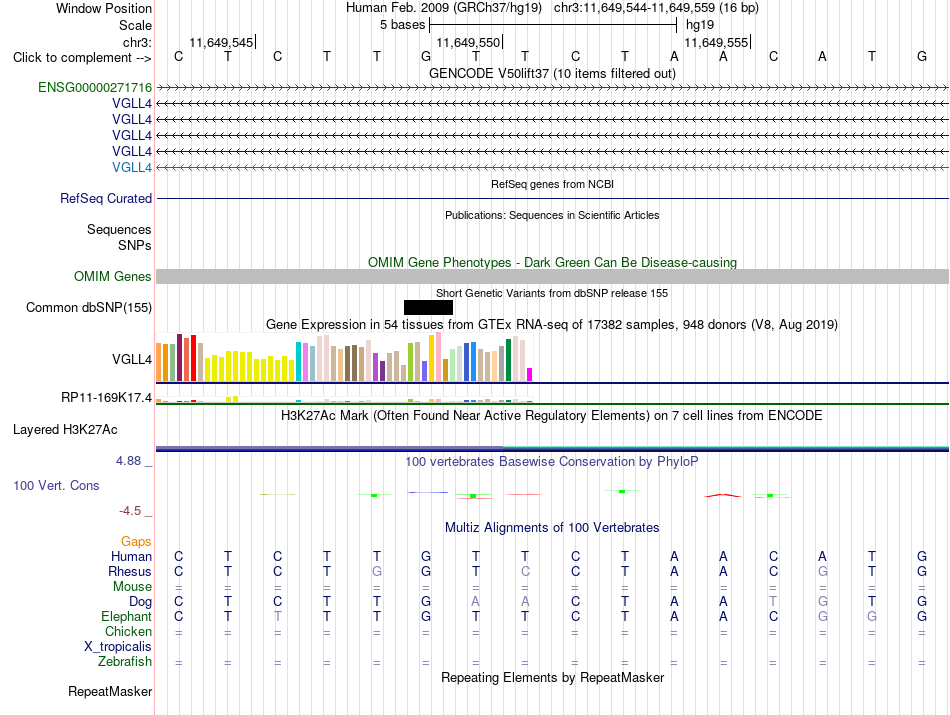Click the hg19 label beside scale bar
Screen dimensions: 950x715
click(700, 25)
